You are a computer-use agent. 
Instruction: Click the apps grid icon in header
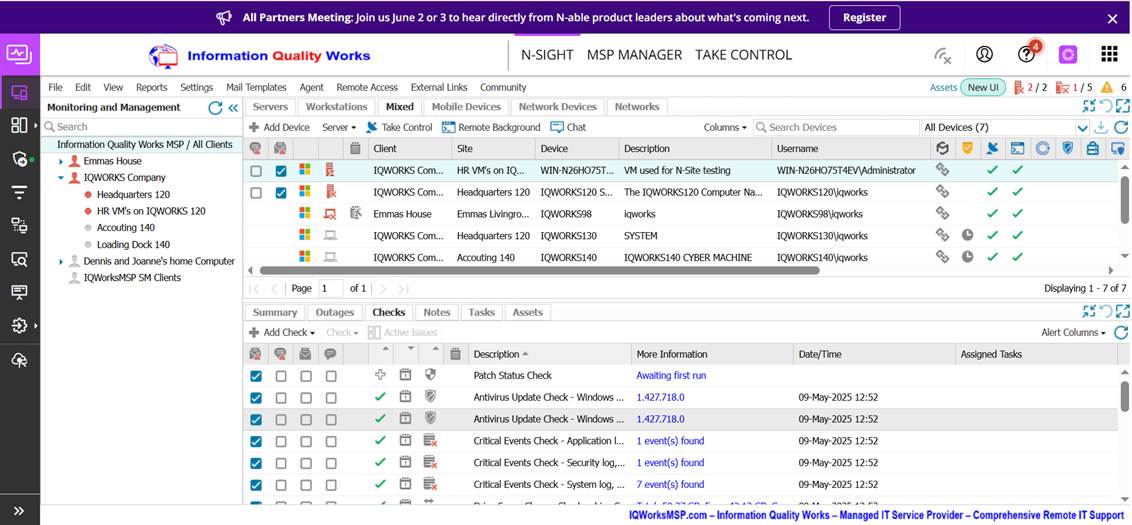(1108, 55)
